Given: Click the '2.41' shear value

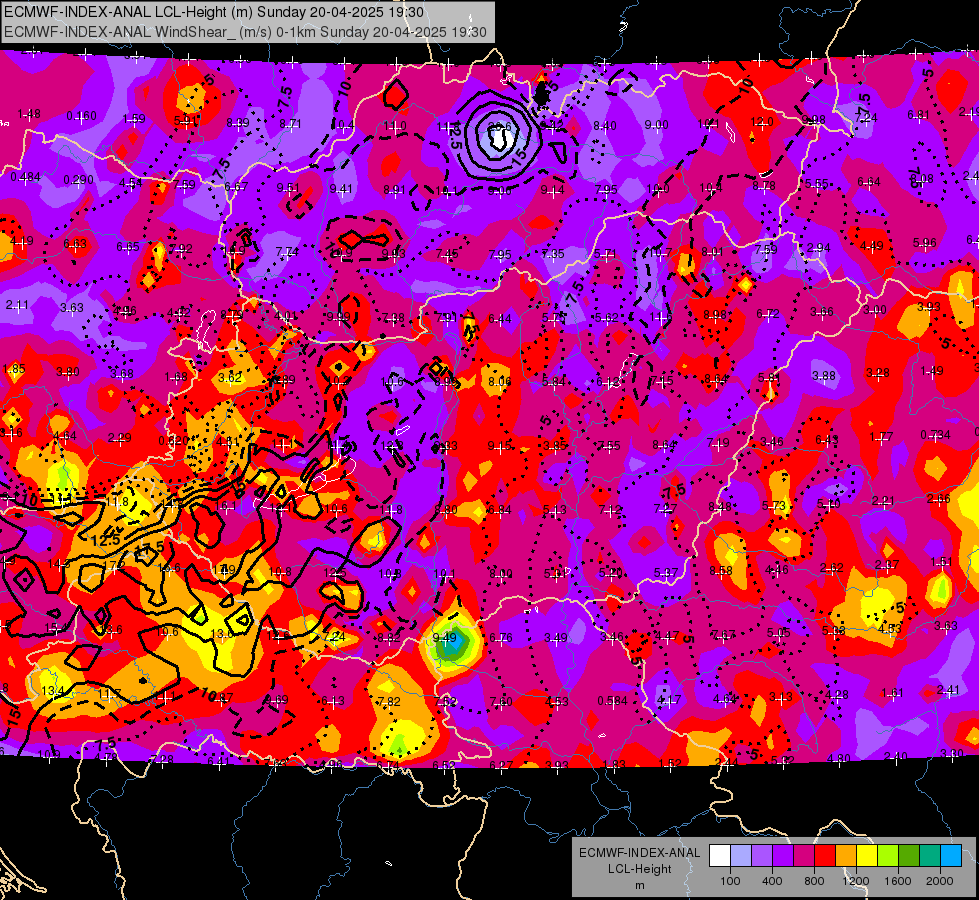Looking at the screenshot, I should [948, 690].
